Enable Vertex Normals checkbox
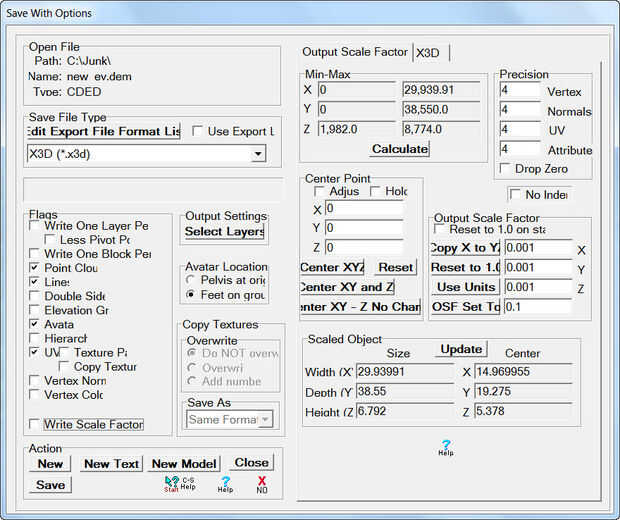This screenshot has width=620, height=520. point(34,380)
